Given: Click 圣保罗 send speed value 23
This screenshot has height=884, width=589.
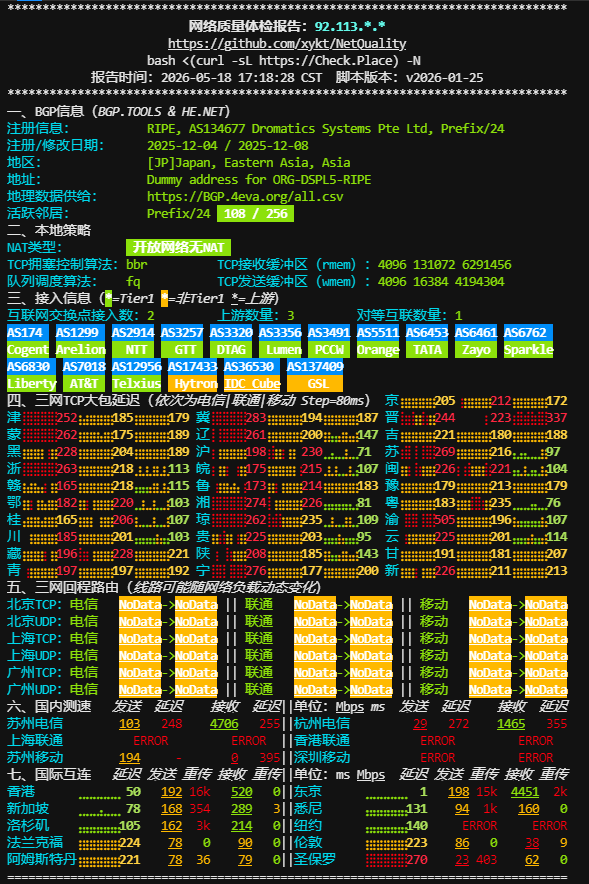Looking at the screenshot, I should pyautogui.click(x=462, y=860).
